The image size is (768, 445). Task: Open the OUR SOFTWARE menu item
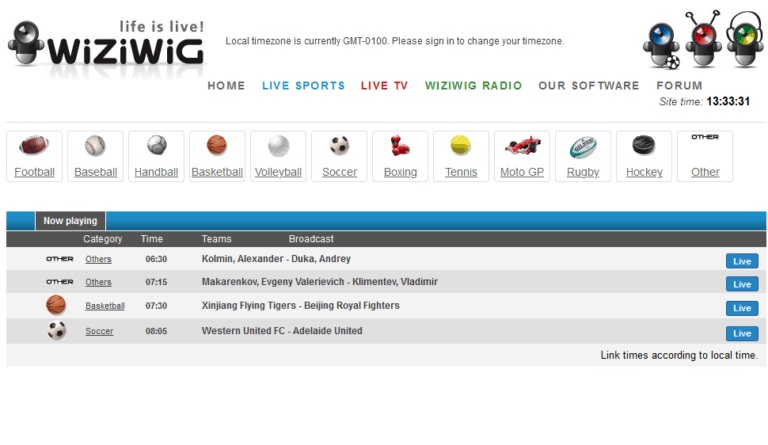click(x=589, y=86)
